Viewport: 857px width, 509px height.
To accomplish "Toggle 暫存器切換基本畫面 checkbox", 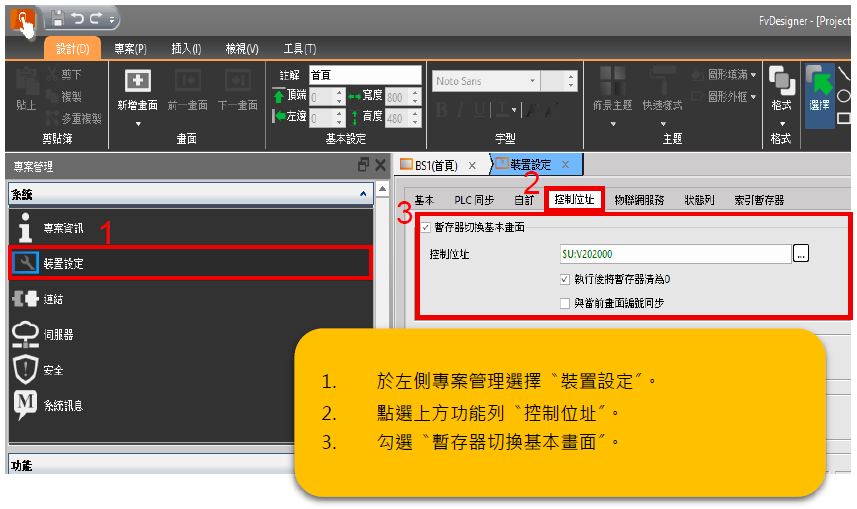I will pyautogui.click(x=427, y=227).
